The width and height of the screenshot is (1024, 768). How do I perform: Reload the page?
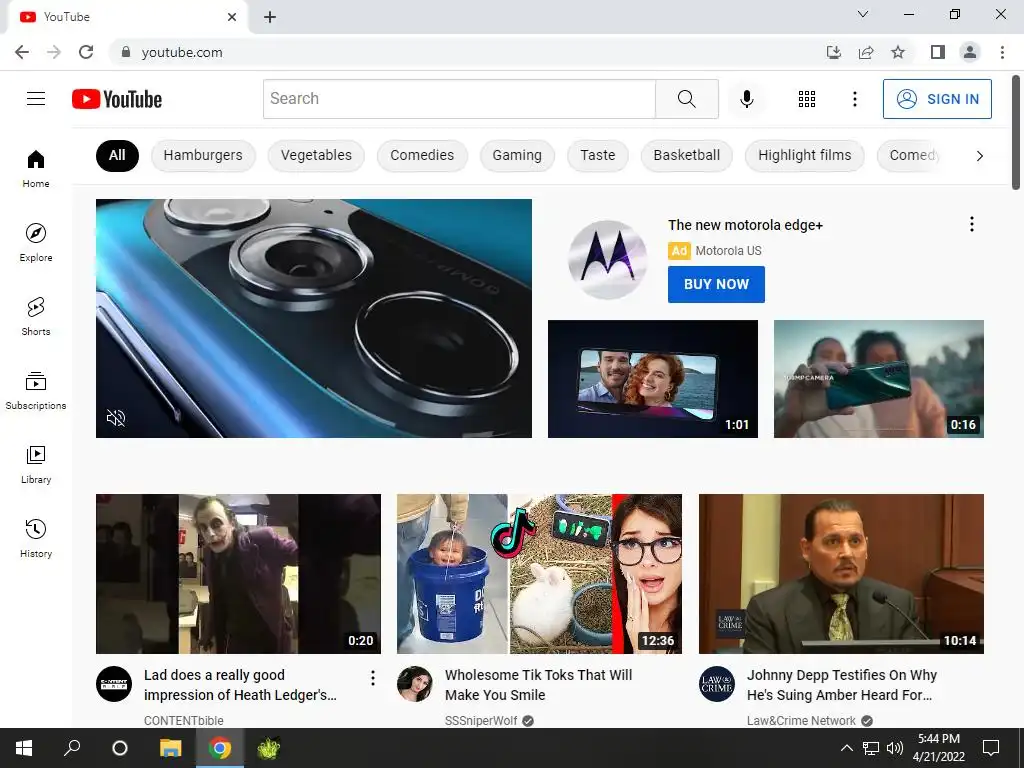pos(86,52)
